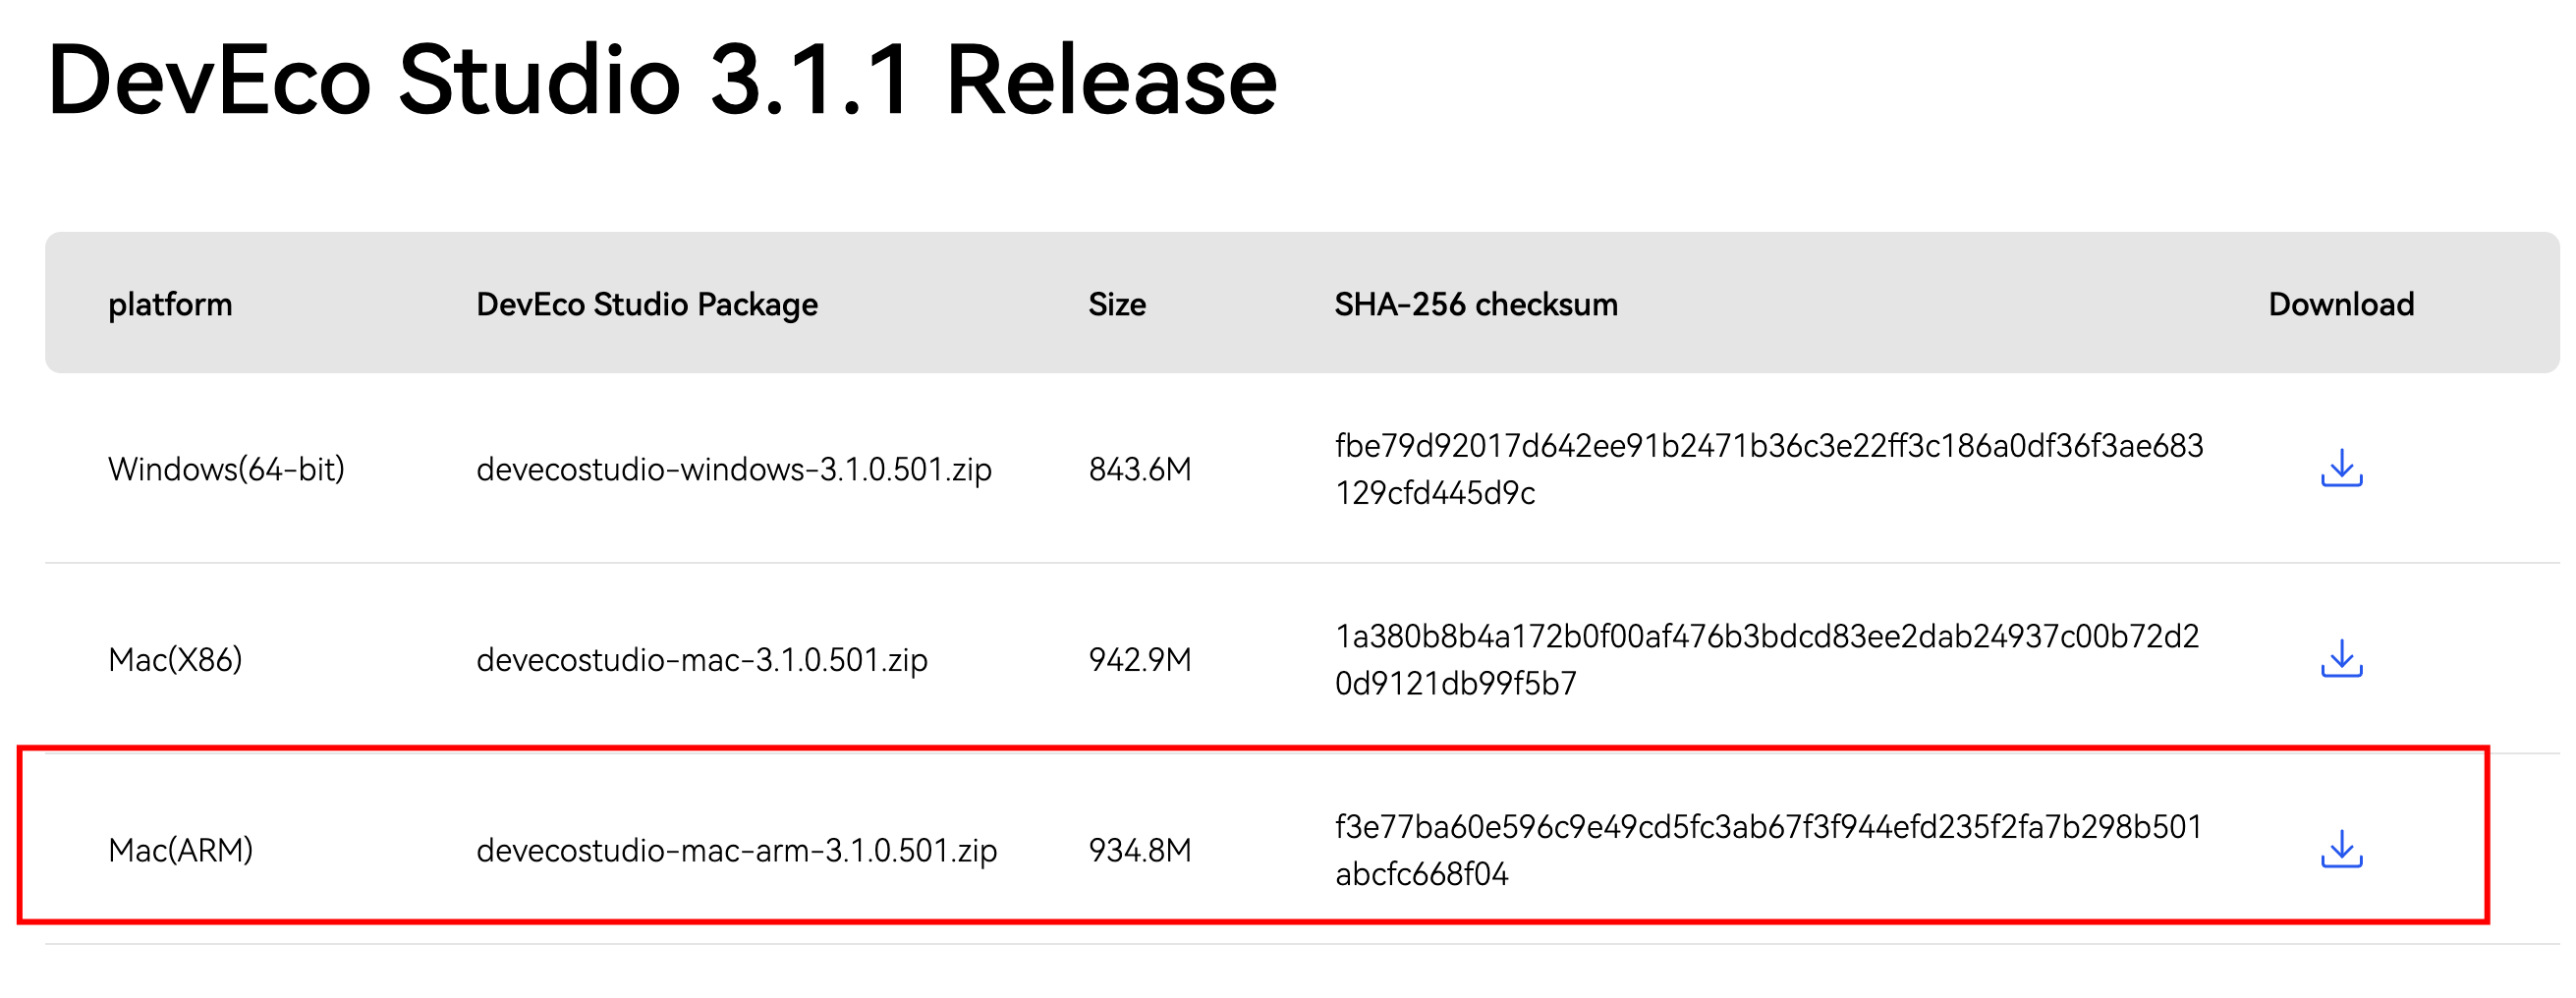Download the Windows(64-bit) DevEco Studio package
The width and height of the screenshot is (2576, 998).
coord(2341,468)
